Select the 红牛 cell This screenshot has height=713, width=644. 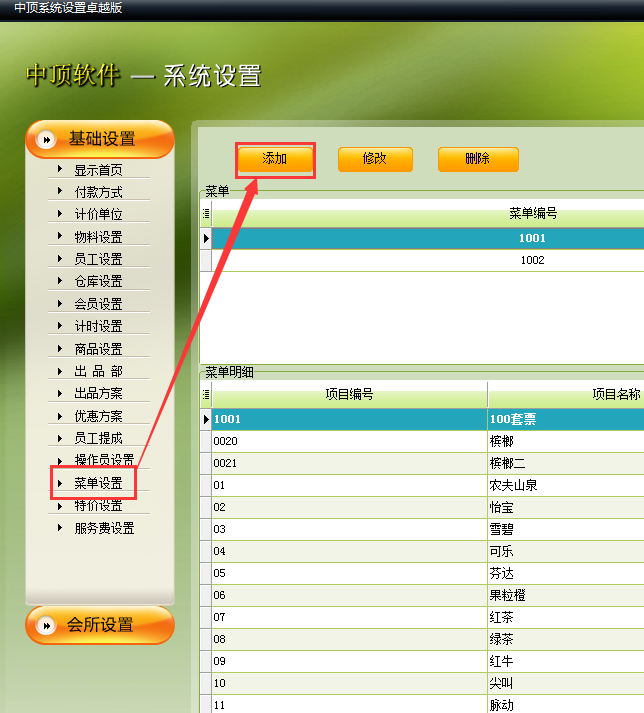(x=566, y=661)
